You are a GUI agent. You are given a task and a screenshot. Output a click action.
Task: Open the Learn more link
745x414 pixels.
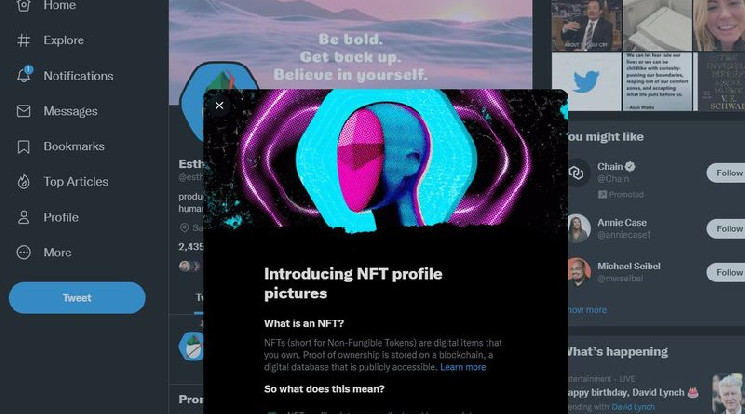pos(463,367)
